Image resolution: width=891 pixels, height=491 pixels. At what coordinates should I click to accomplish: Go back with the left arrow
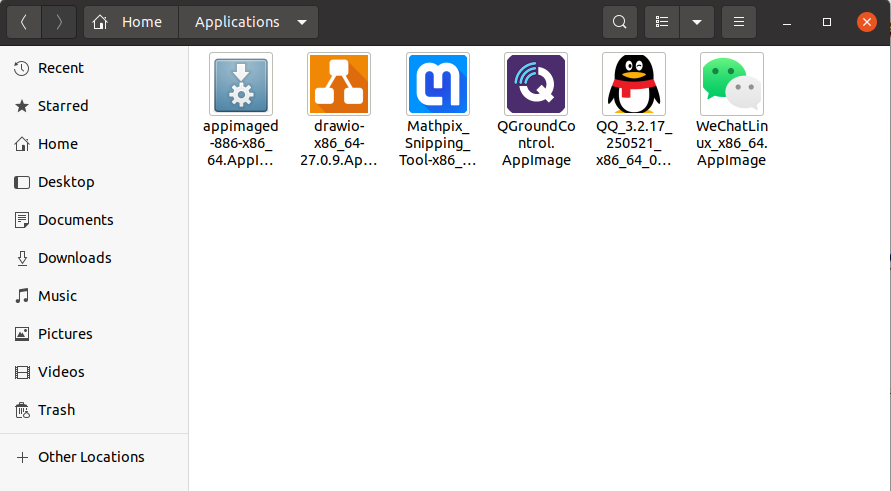pos(24,22)
